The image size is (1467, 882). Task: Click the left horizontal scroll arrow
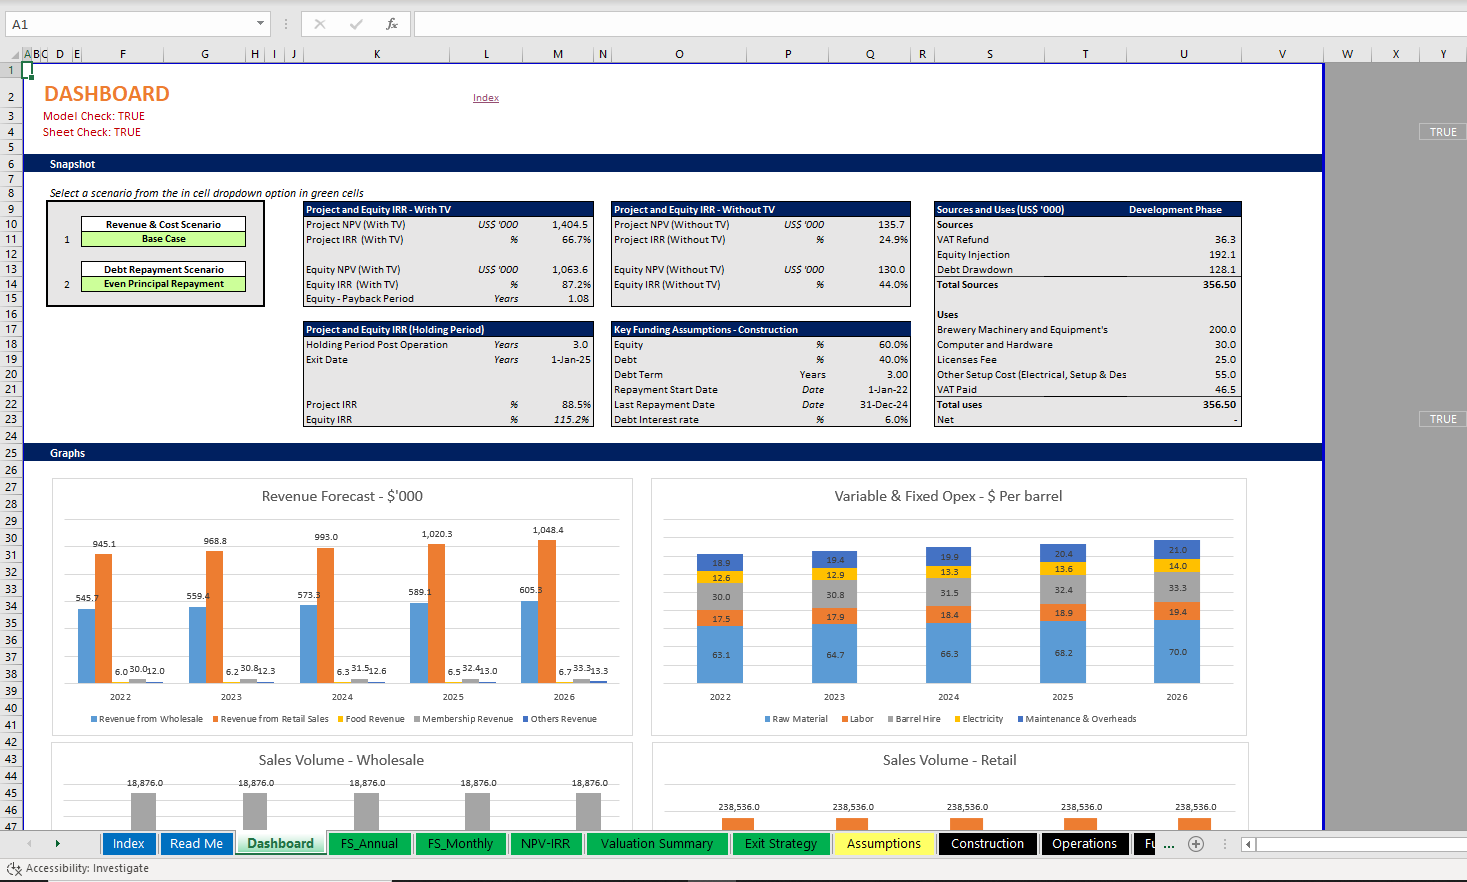[1248, 844]
